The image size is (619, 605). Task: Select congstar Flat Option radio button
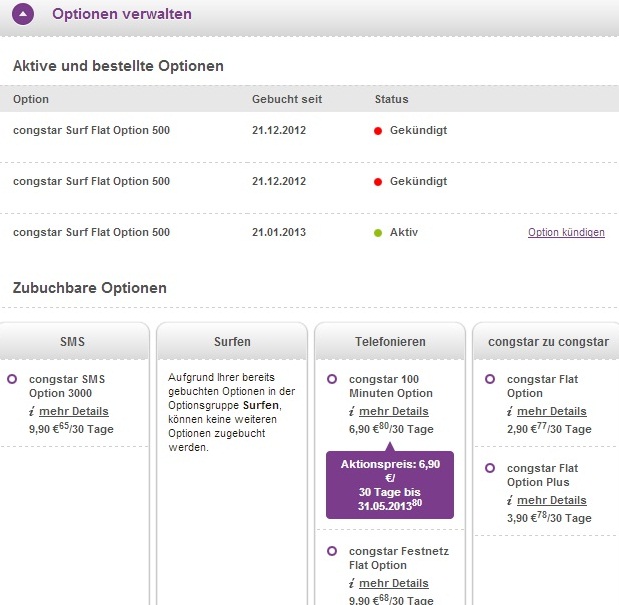coord(490,380)
